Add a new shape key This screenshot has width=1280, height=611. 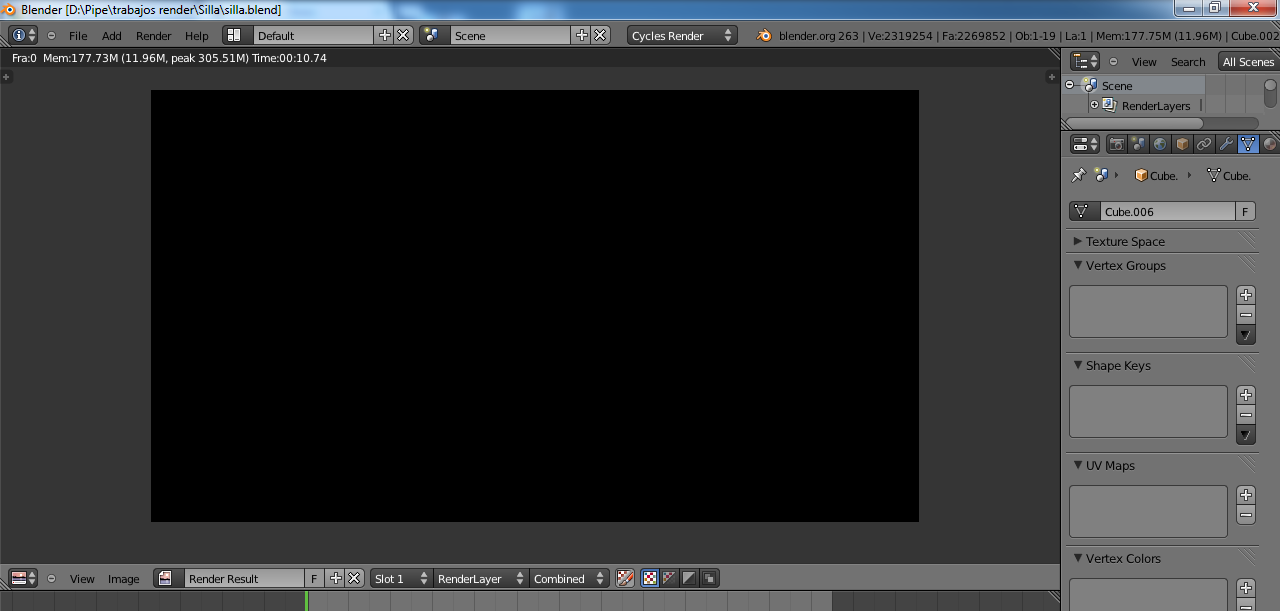point(1246,395)
